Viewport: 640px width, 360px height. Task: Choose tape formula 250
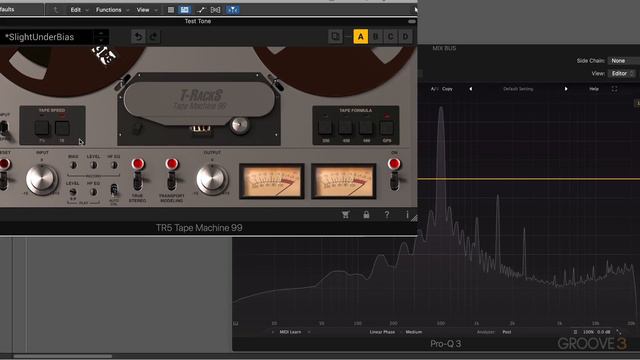325,128
